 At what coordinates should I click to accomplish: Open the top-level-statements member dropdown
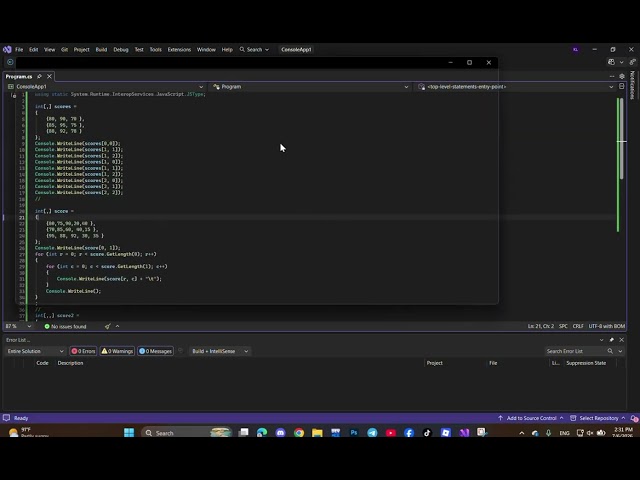tap(516, 87)
